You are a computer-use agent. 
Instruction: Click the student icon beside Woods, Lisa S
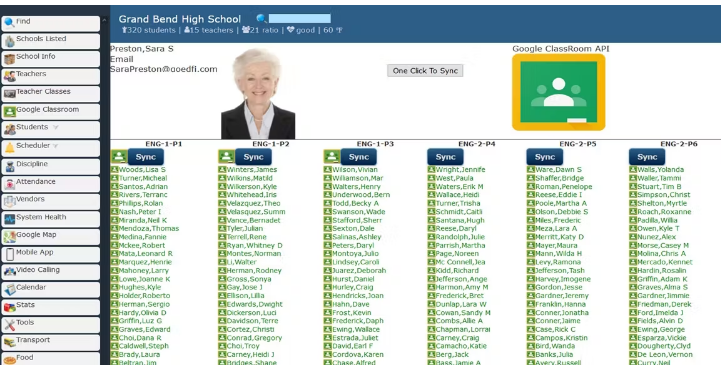114,170
